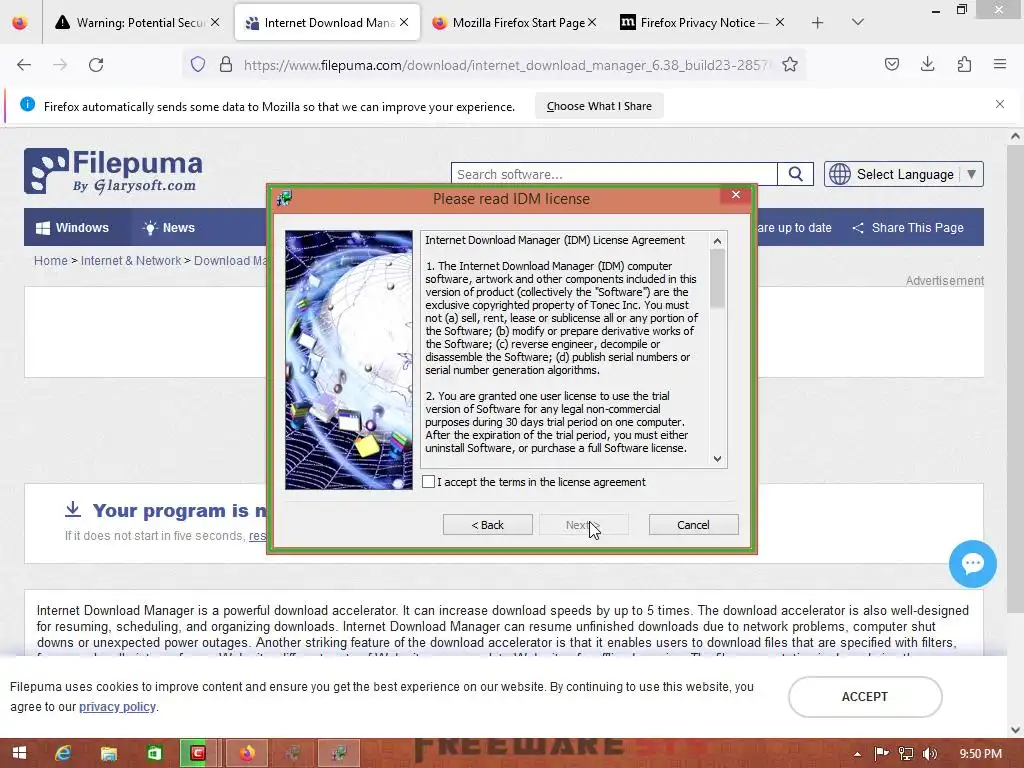Click license text scroll-up arrow
Screen dimensions: 1024x768
pos(717,241)
